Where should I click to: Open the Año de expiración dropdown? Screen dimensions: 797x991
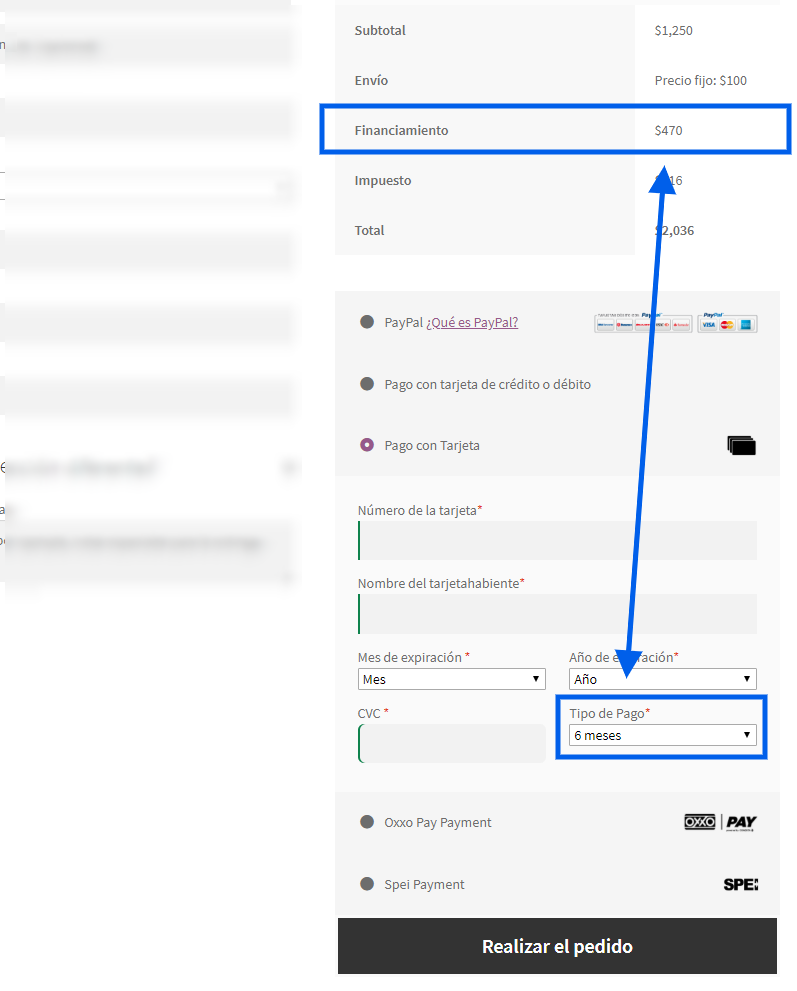point(662,679)
